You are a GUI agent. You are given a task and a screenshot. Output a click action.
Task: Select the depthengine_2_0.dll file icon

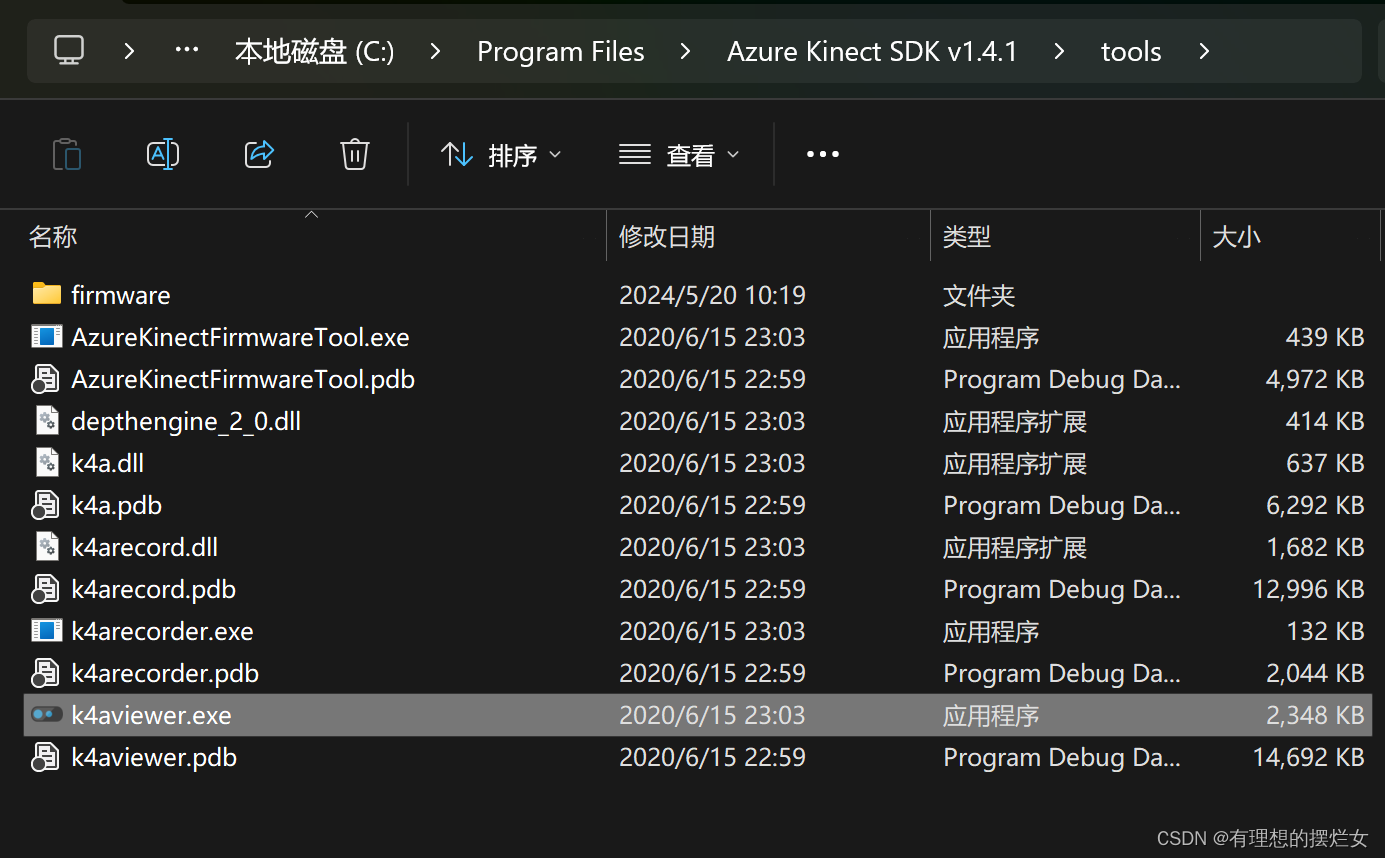click(46, 420)
